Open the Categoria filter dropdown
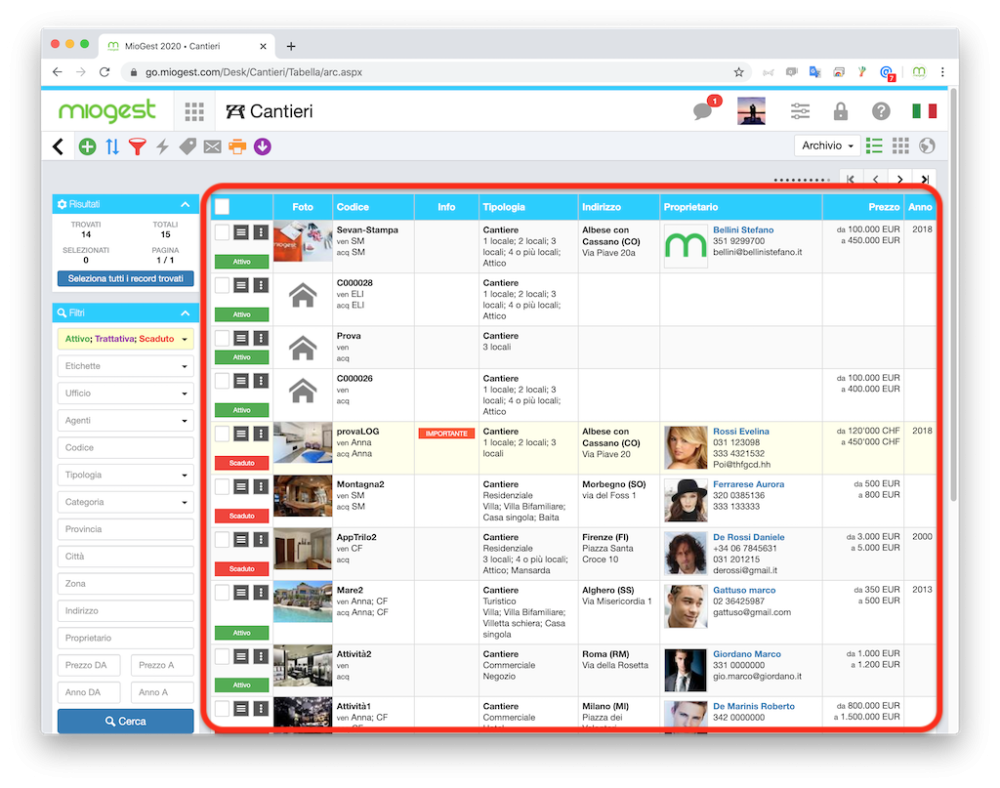This screenshot has width=1000, height=788. [126, 502]
